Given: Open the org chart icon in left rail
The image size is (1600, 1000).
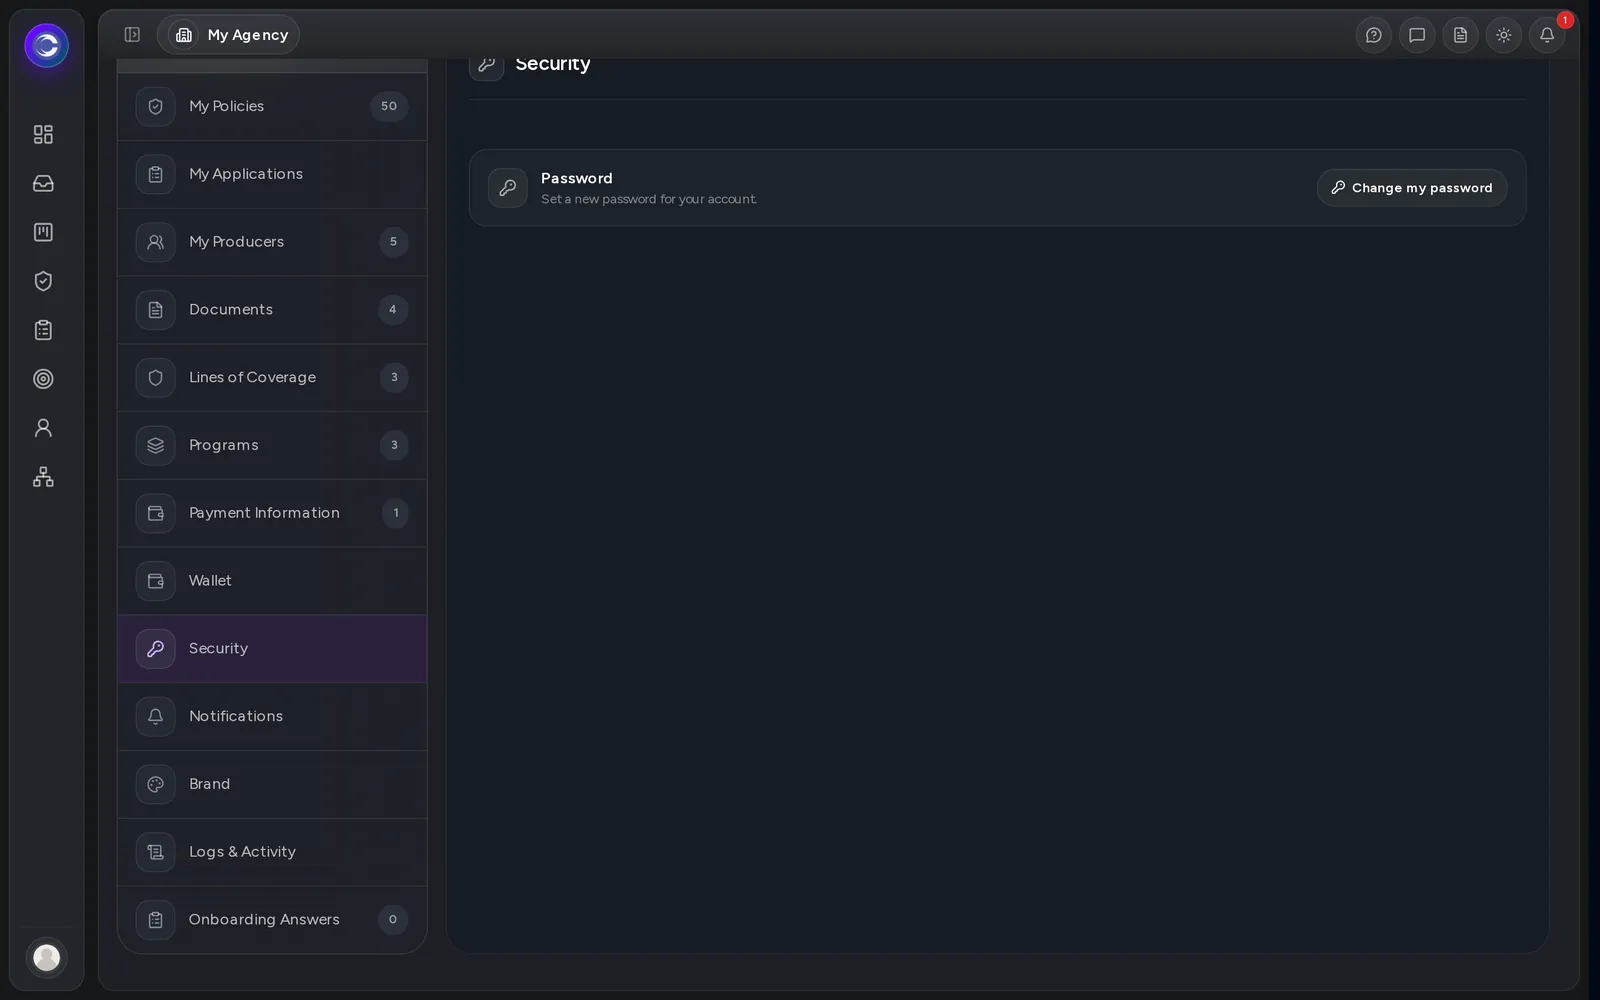Looking at the screenshot, I should pos(43,477).
